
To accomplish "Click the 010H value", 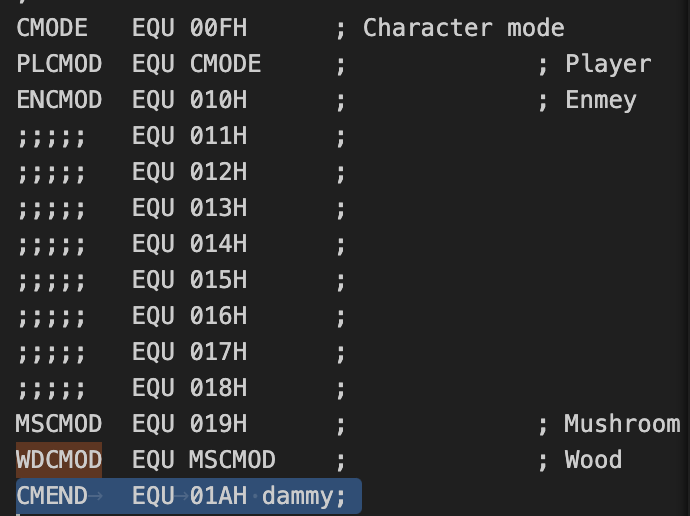I will click(218, 100).
